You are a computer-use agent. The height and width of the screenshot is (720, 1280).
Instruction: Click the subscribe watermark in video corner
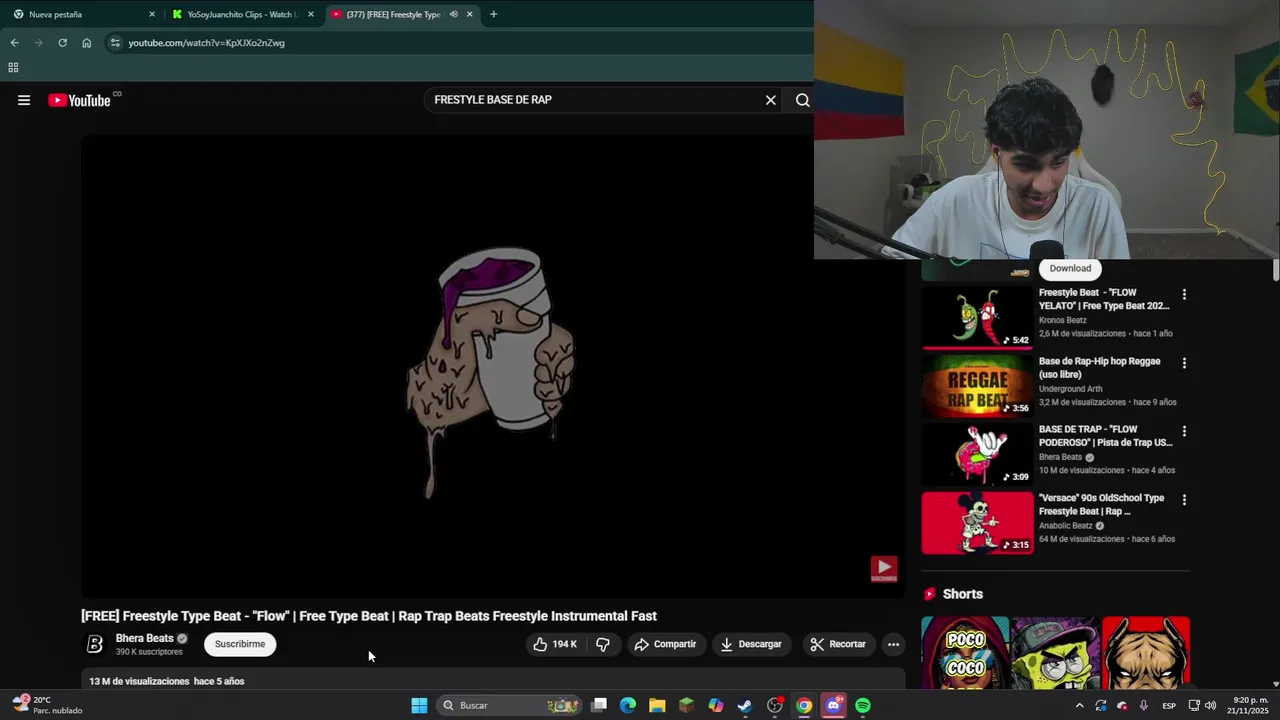pos(883,569)
